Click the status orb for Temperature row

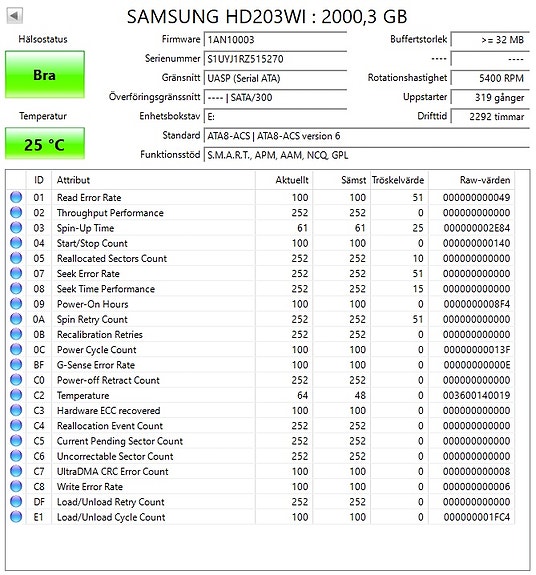click(16, 395)
